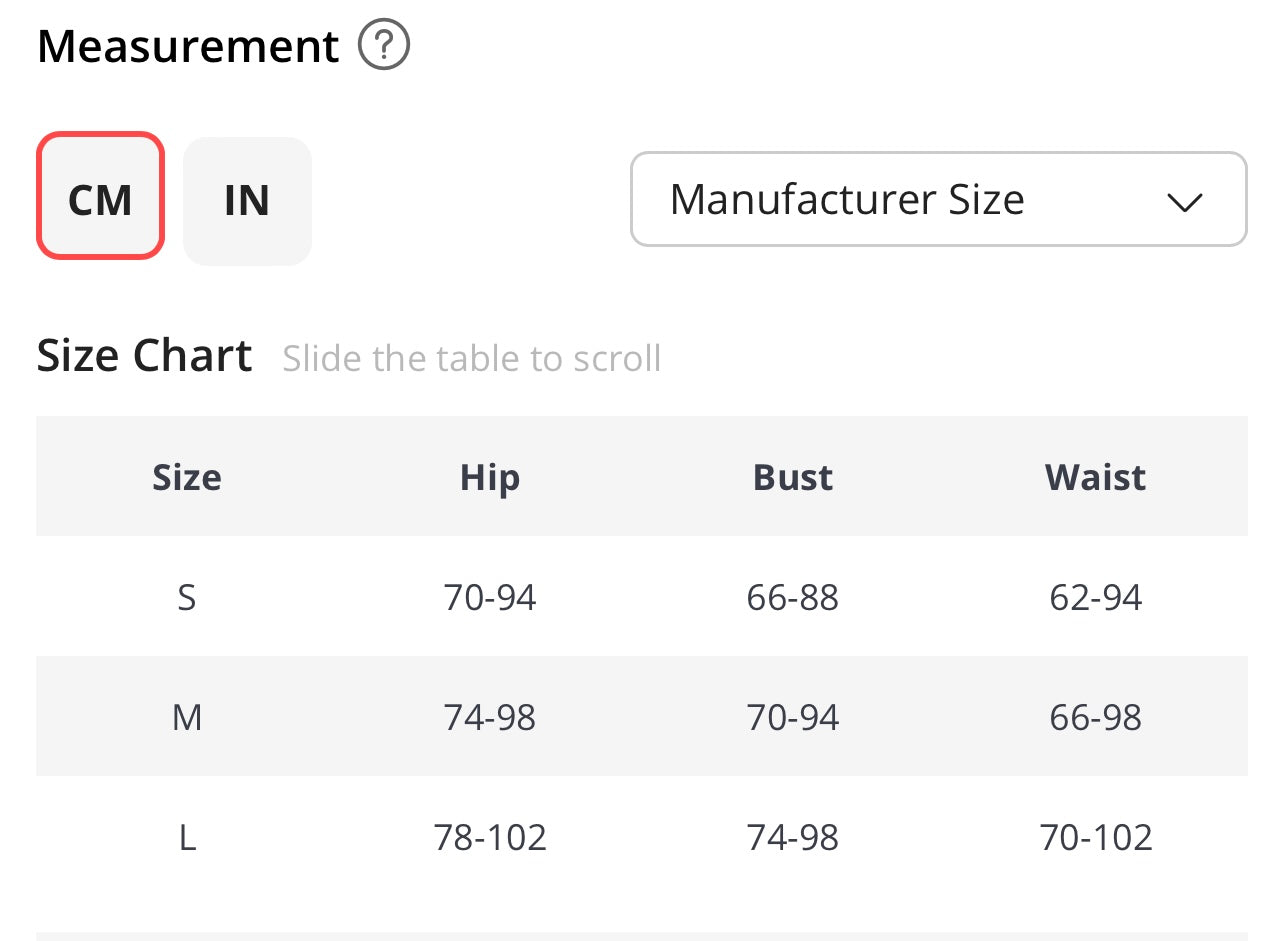
Task: Click the 74-98 hip value for M
Action: pyautogui.click(x=490, y=717)
